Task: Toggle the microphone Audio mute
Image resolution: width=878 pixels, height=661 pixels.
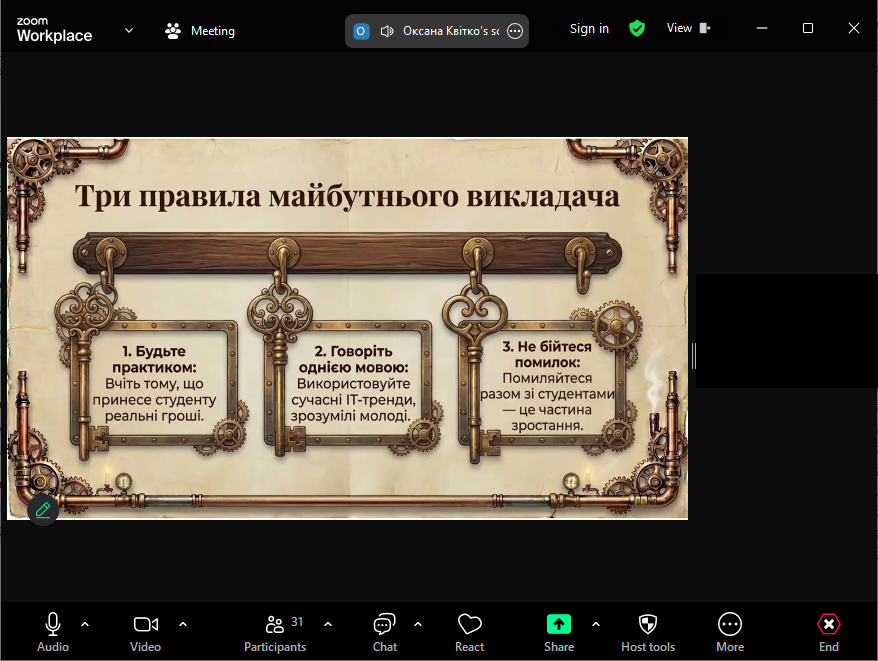Action: coord(53,631)
